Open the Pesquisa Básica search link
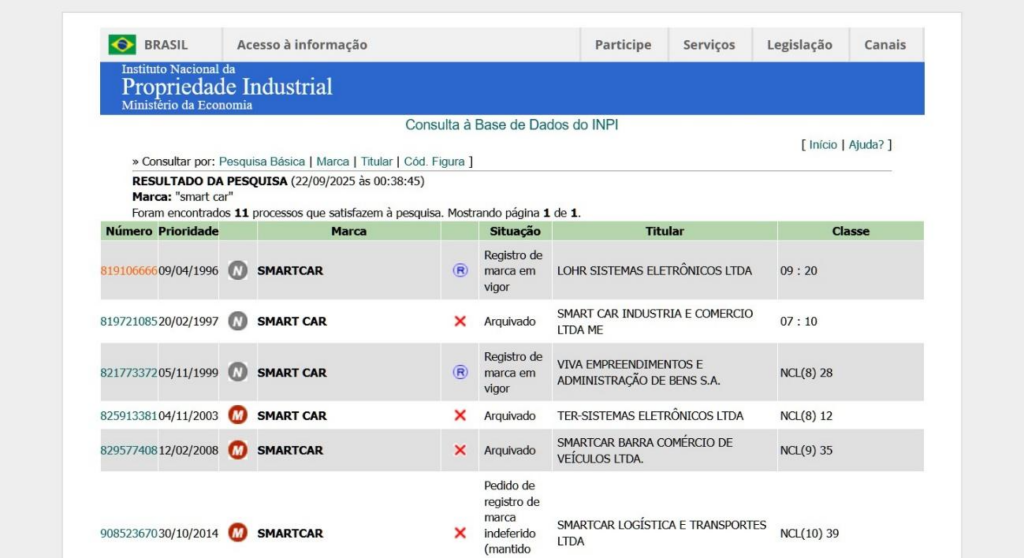This screenshot has width=1024, height=558. point(262,161)
